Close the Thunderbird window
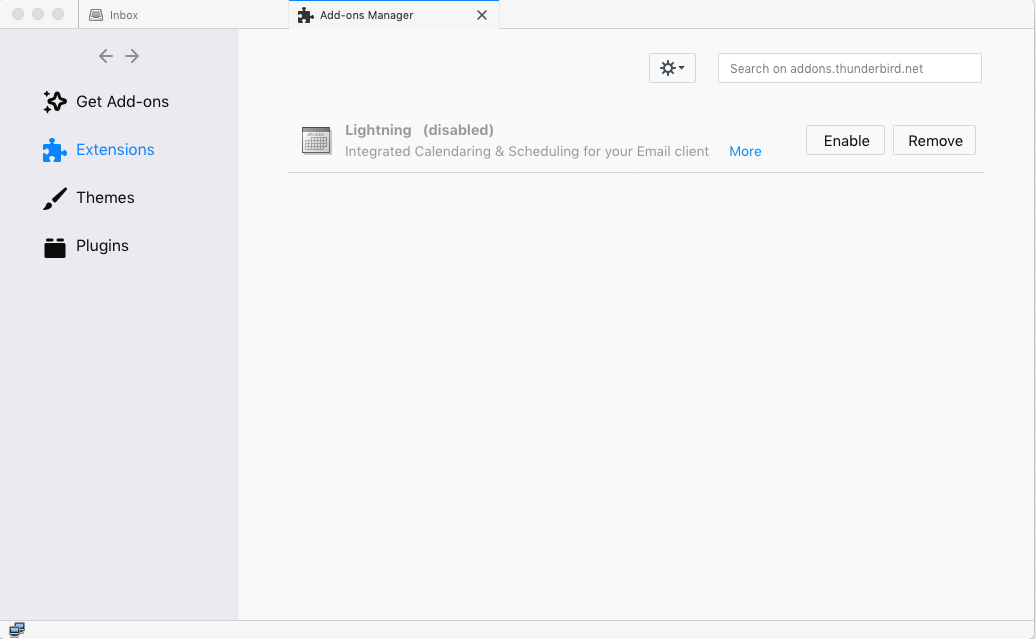The width and height of the screenshot is (1036, 639). (18, 14)
